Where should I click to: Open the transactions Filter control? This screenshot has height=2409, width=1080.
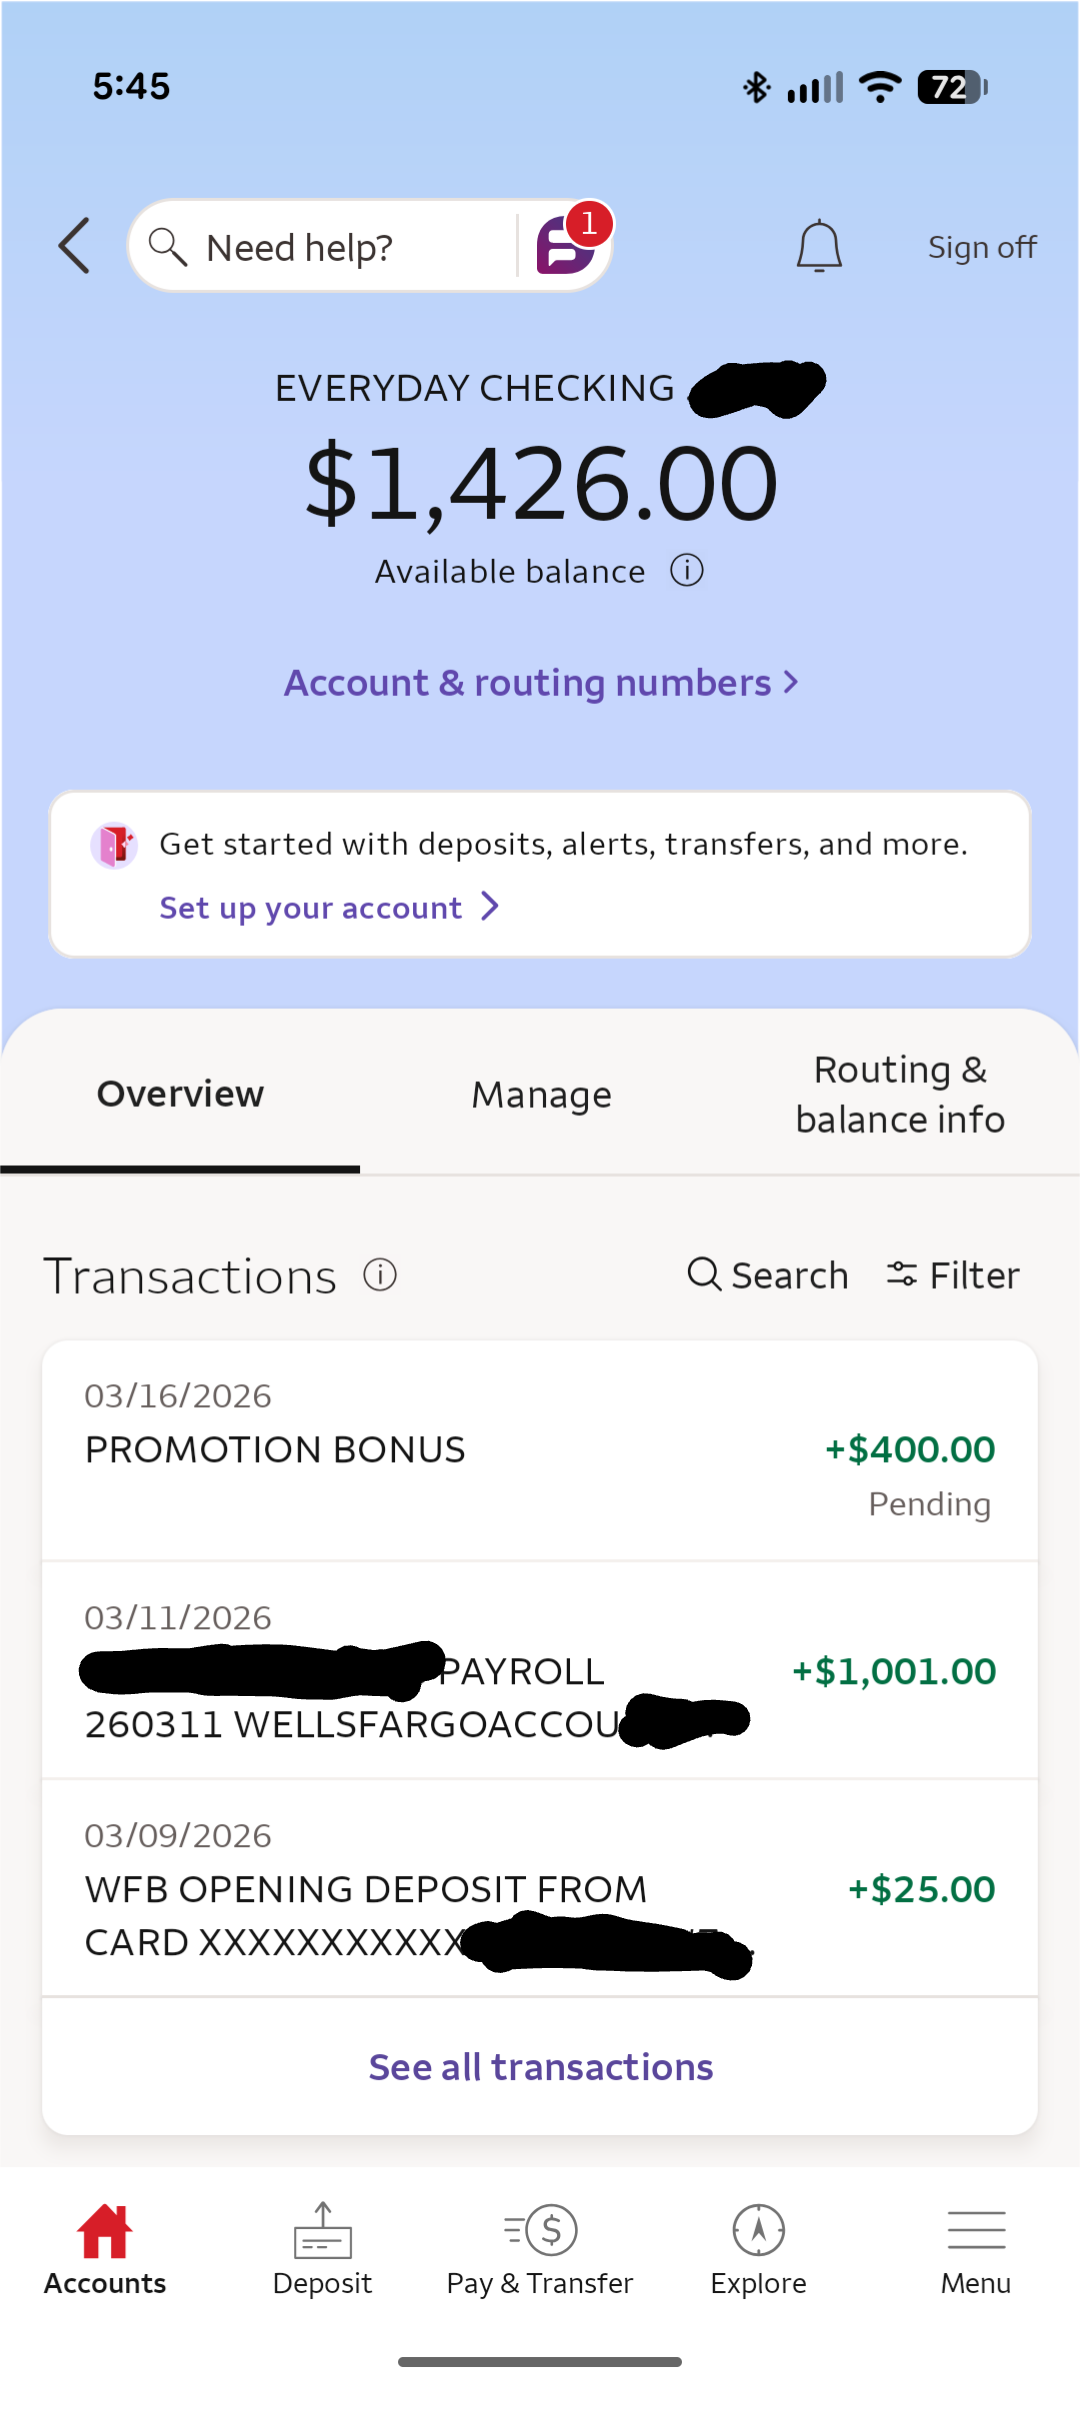click(x=953, y=1275)
